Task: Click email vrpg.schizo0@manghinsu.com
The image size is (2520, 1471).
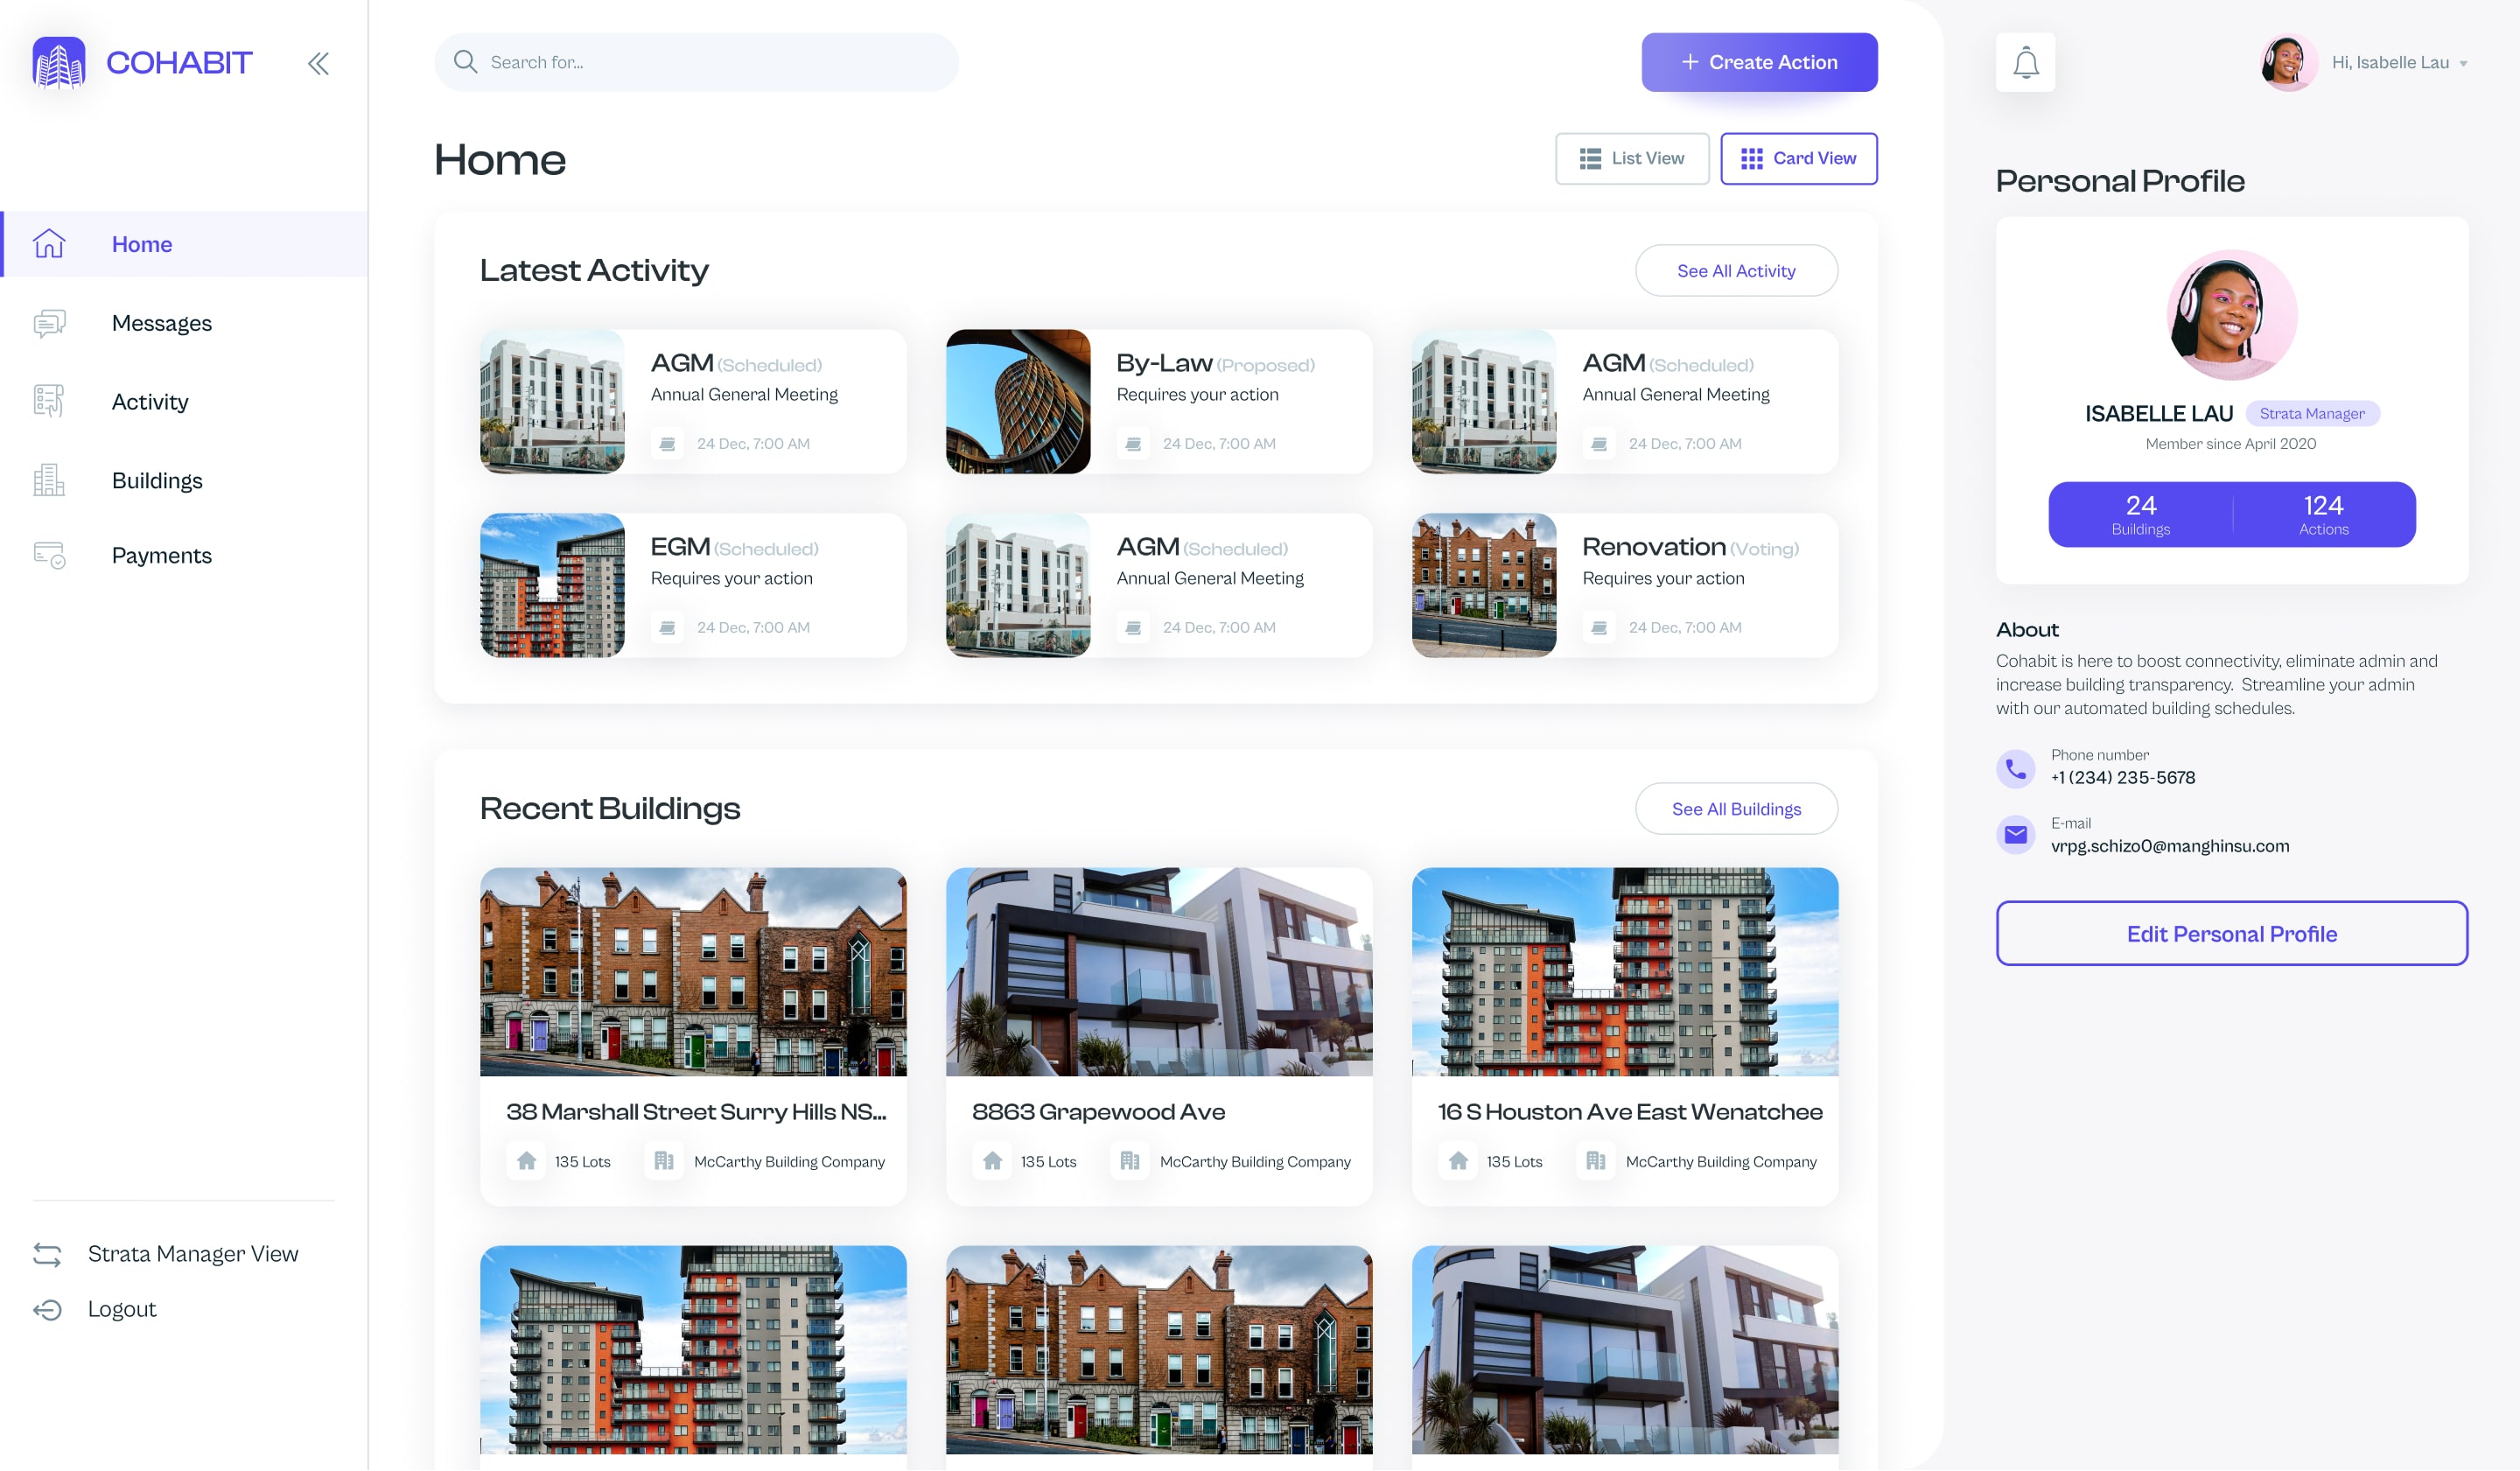Action: click(2169, 846)
